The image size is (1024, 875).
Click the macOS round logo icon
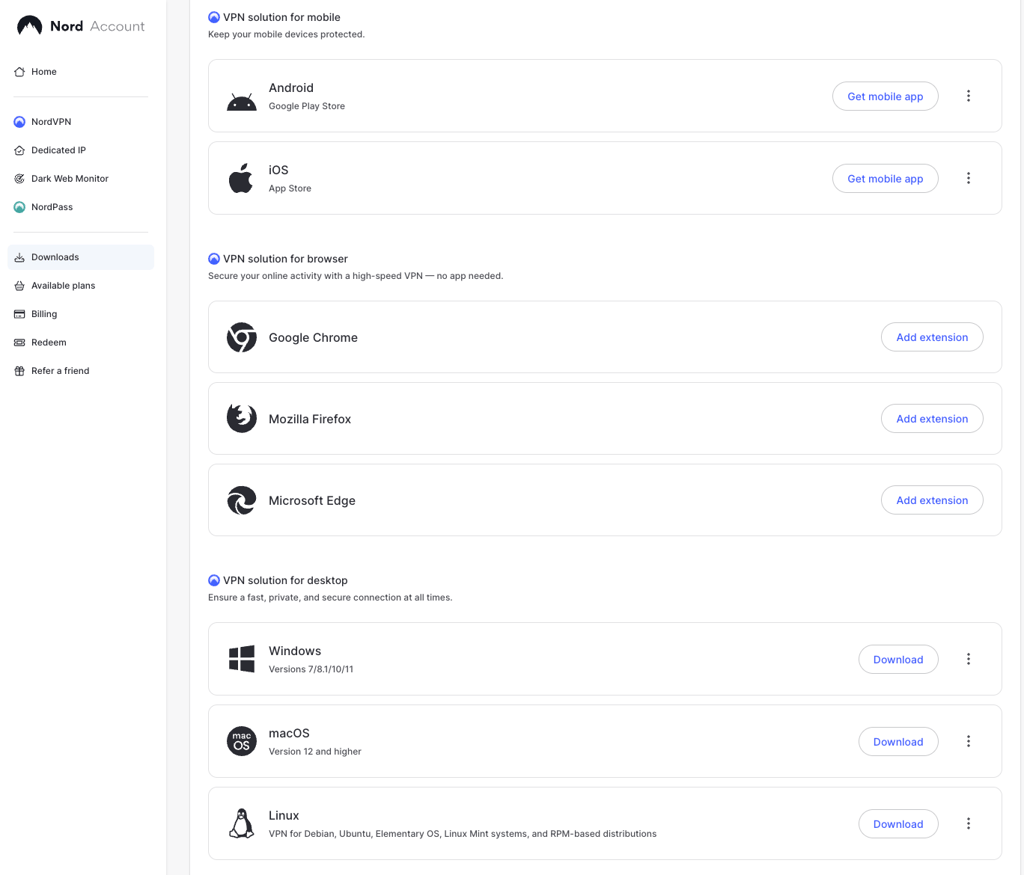click(242, 741)
